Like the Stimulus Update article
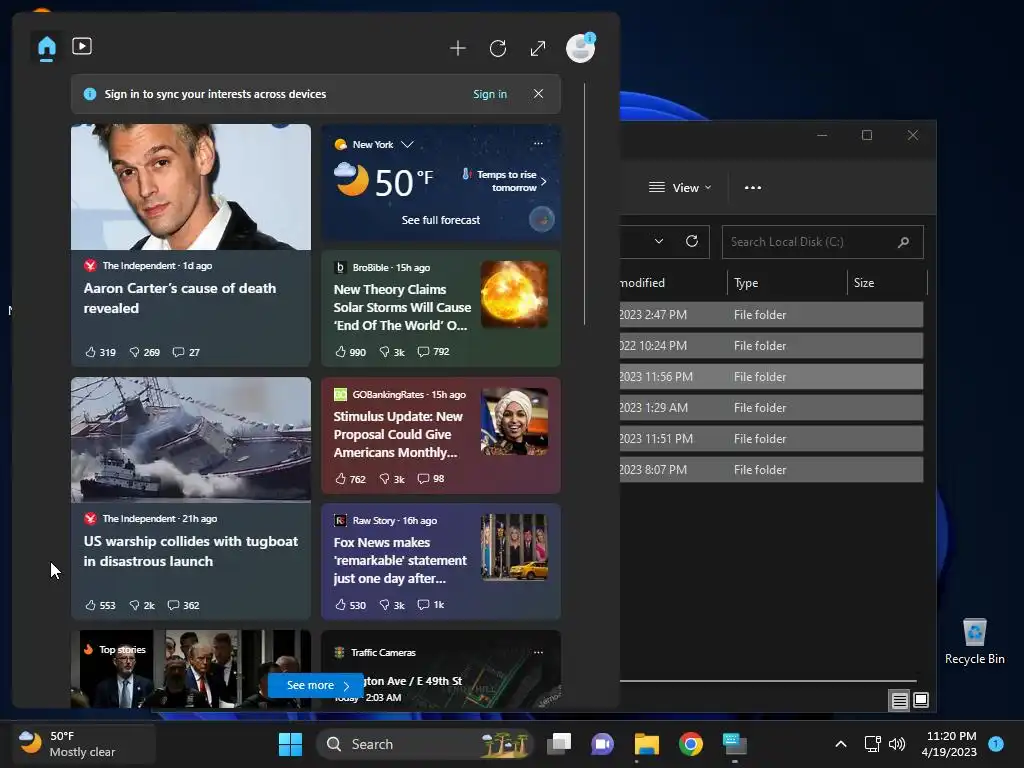1024x768 pixels. [350, 479]
